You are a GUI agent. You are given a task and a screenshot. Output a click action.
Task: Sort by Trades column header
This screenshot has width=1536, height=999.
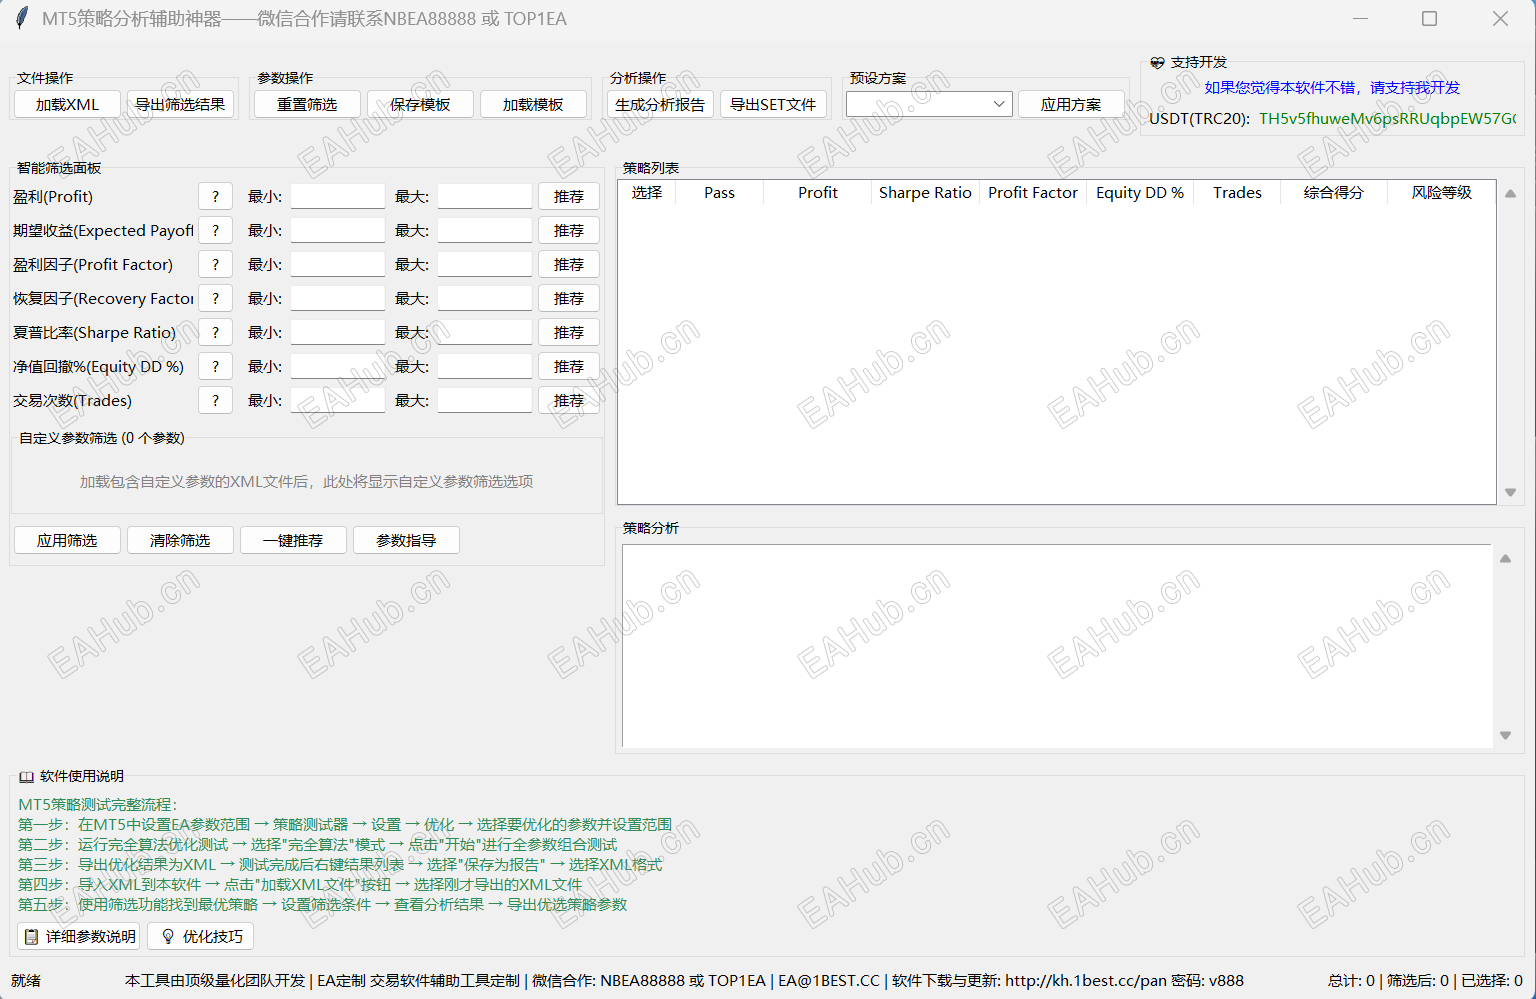click(1237, 193)
